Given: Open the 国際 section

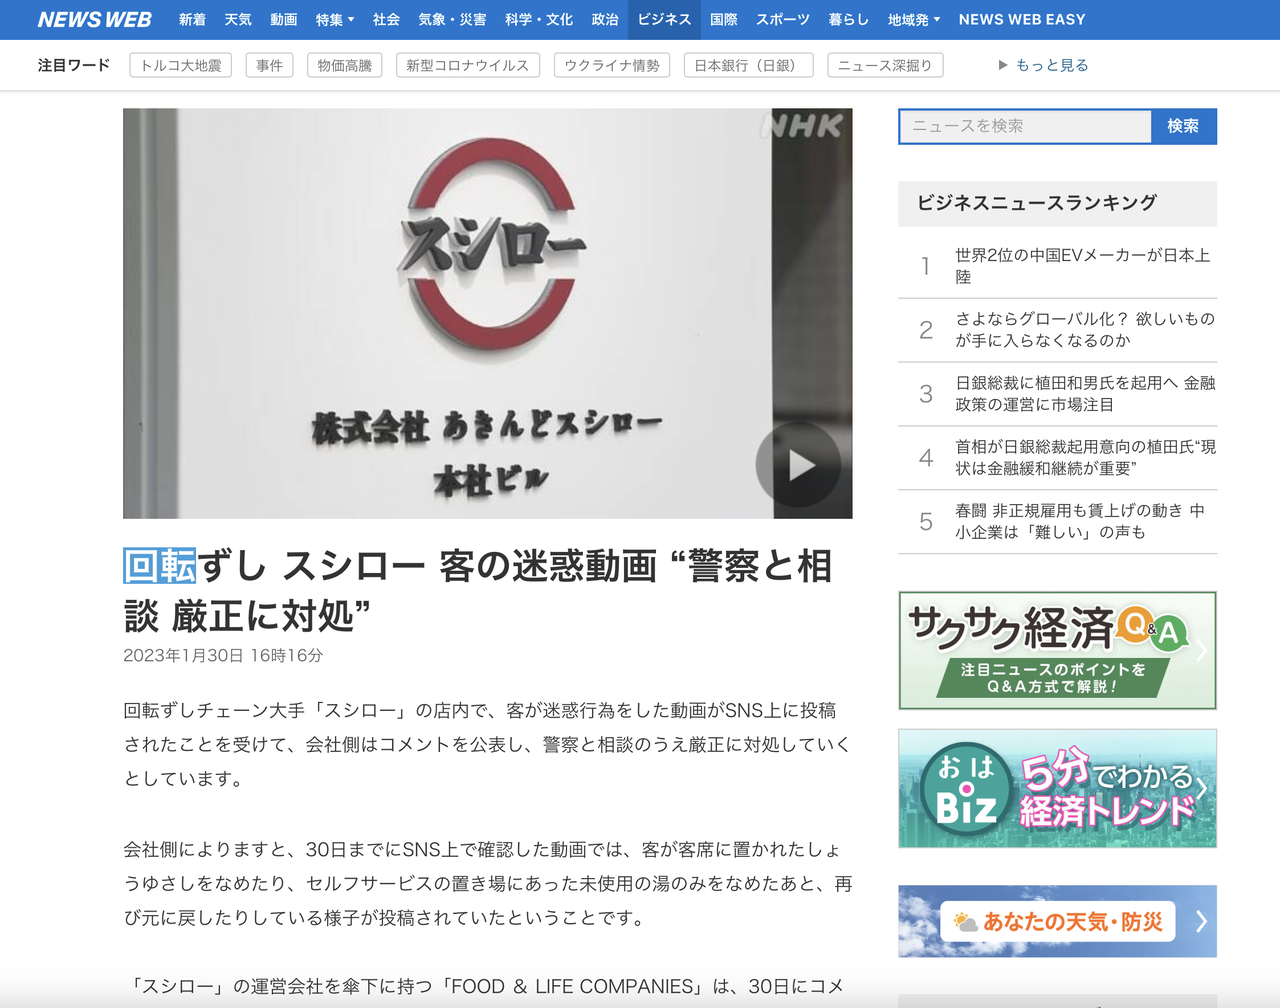Looking at the screenshot, I should tap(724, 20).
